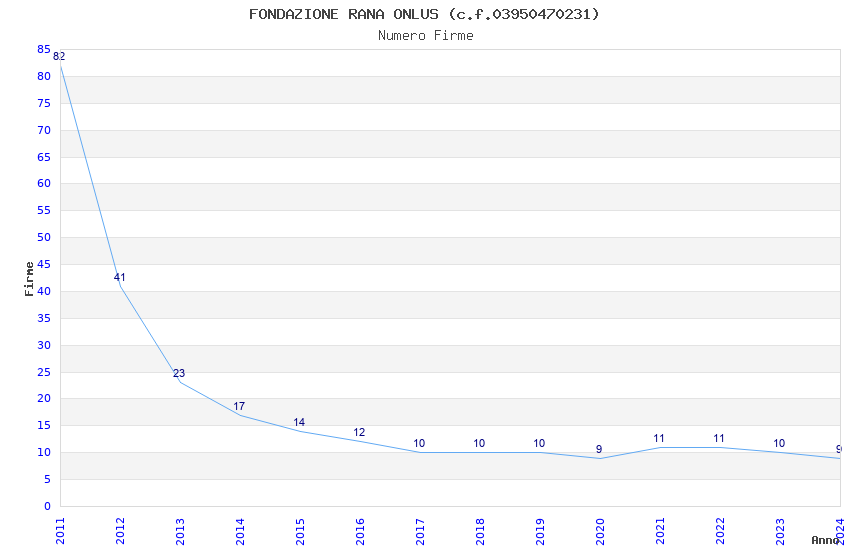Click the data label 23

[179, 373]
